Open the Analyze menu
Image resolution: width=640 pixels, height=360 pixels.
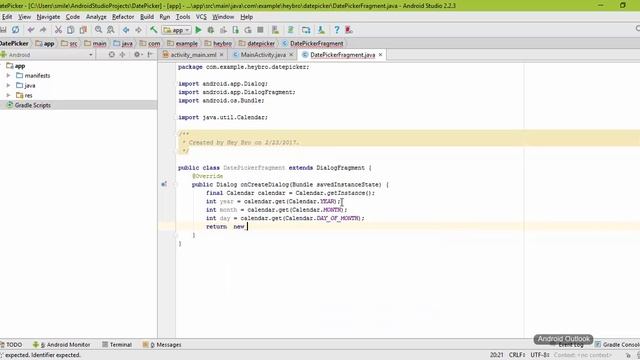click(x=96, y=17)
